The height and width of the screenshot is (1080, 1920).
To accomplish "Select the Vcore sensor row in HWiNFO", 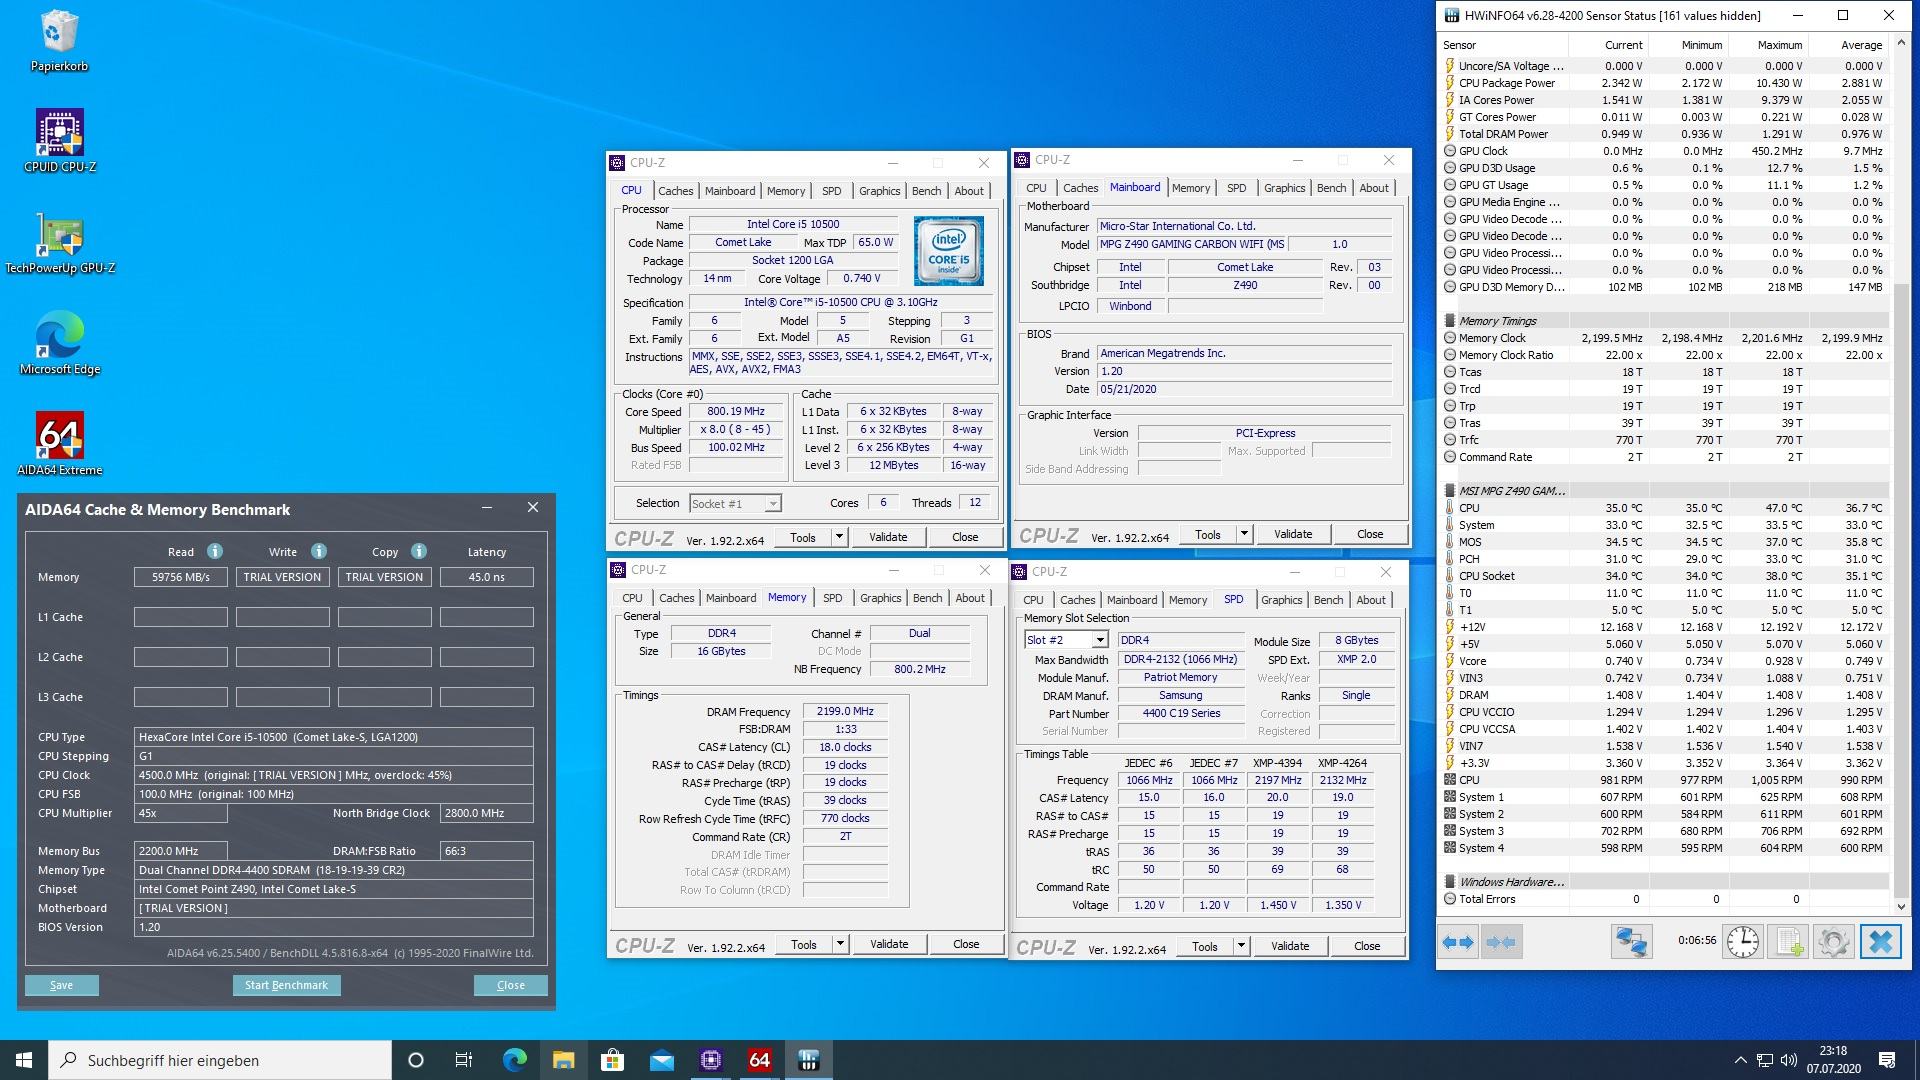I will 1664,661.
